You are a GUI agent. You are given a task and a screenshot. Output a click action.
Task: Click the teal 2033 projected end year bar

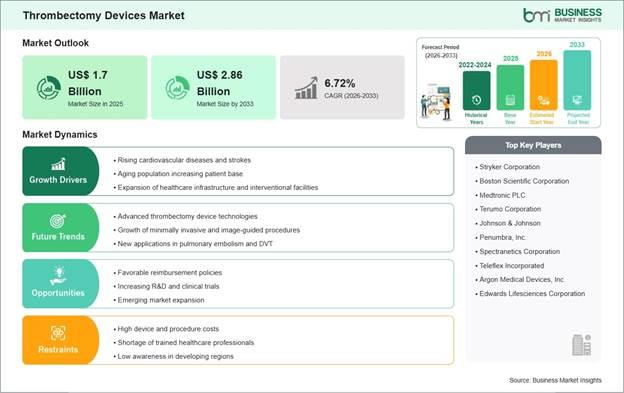[x=577, y=80]
